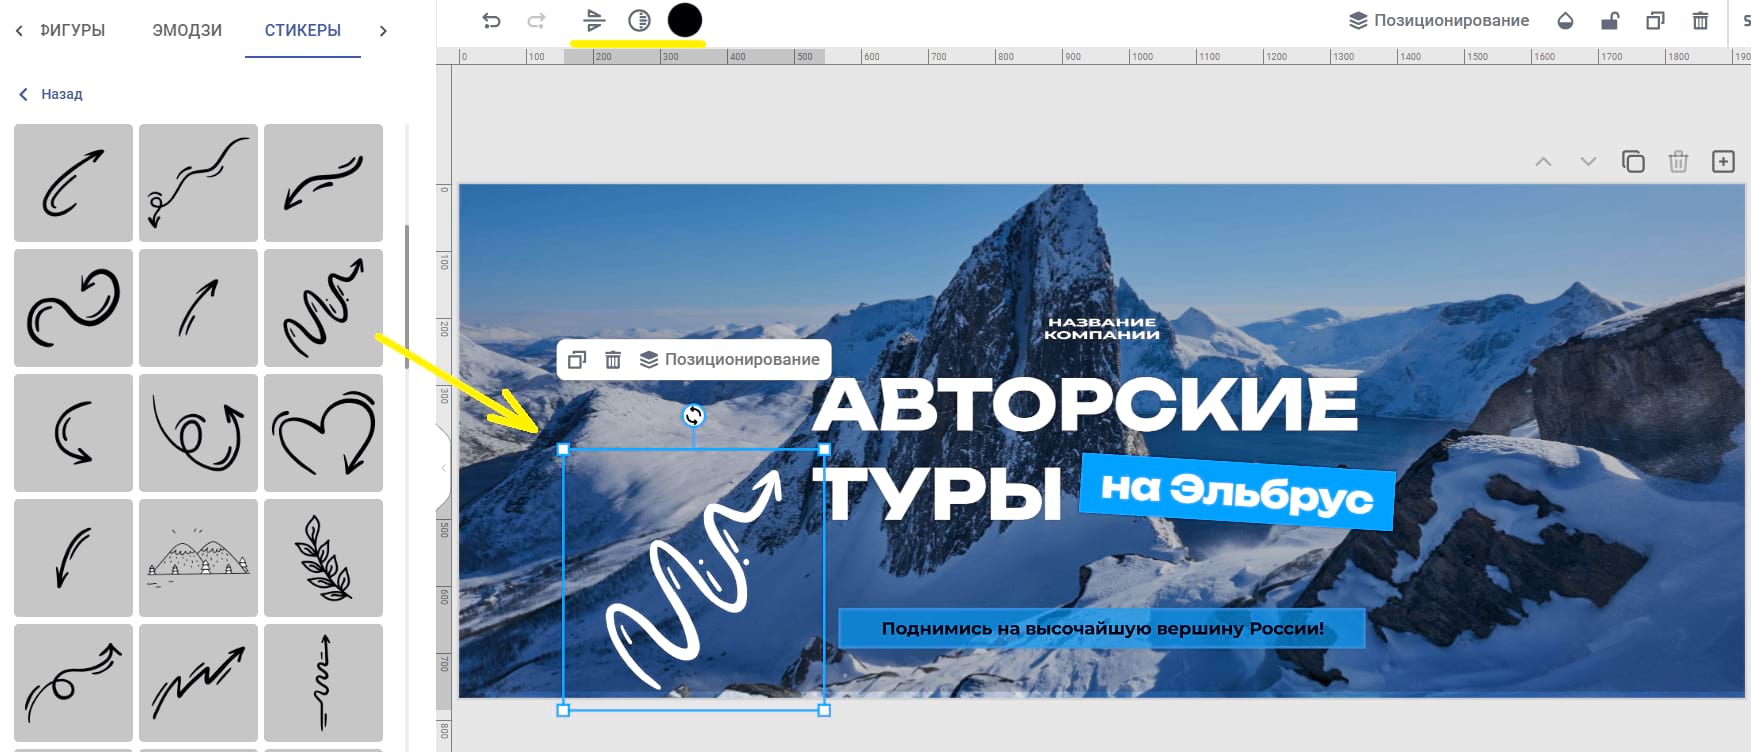1751x752 pixels.
Task: Add the vertical squiggly up arrow sticker
Action: pos(323,683)
